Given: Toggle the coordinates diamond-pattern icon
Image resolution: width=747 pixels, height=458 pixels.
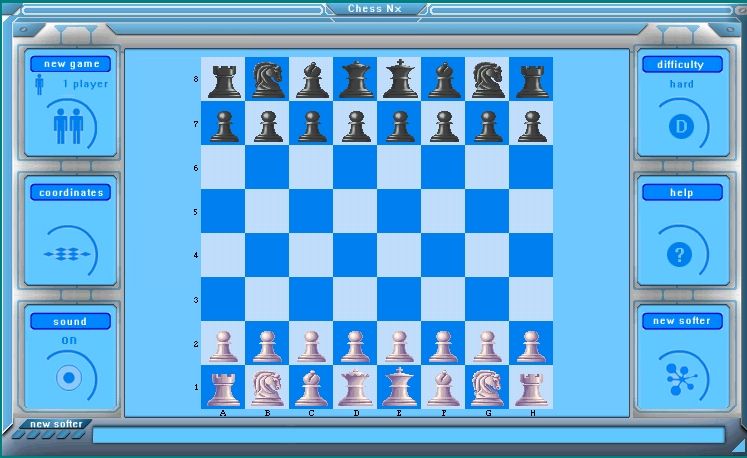Looking at the screenshot, I should click(67, 254).
